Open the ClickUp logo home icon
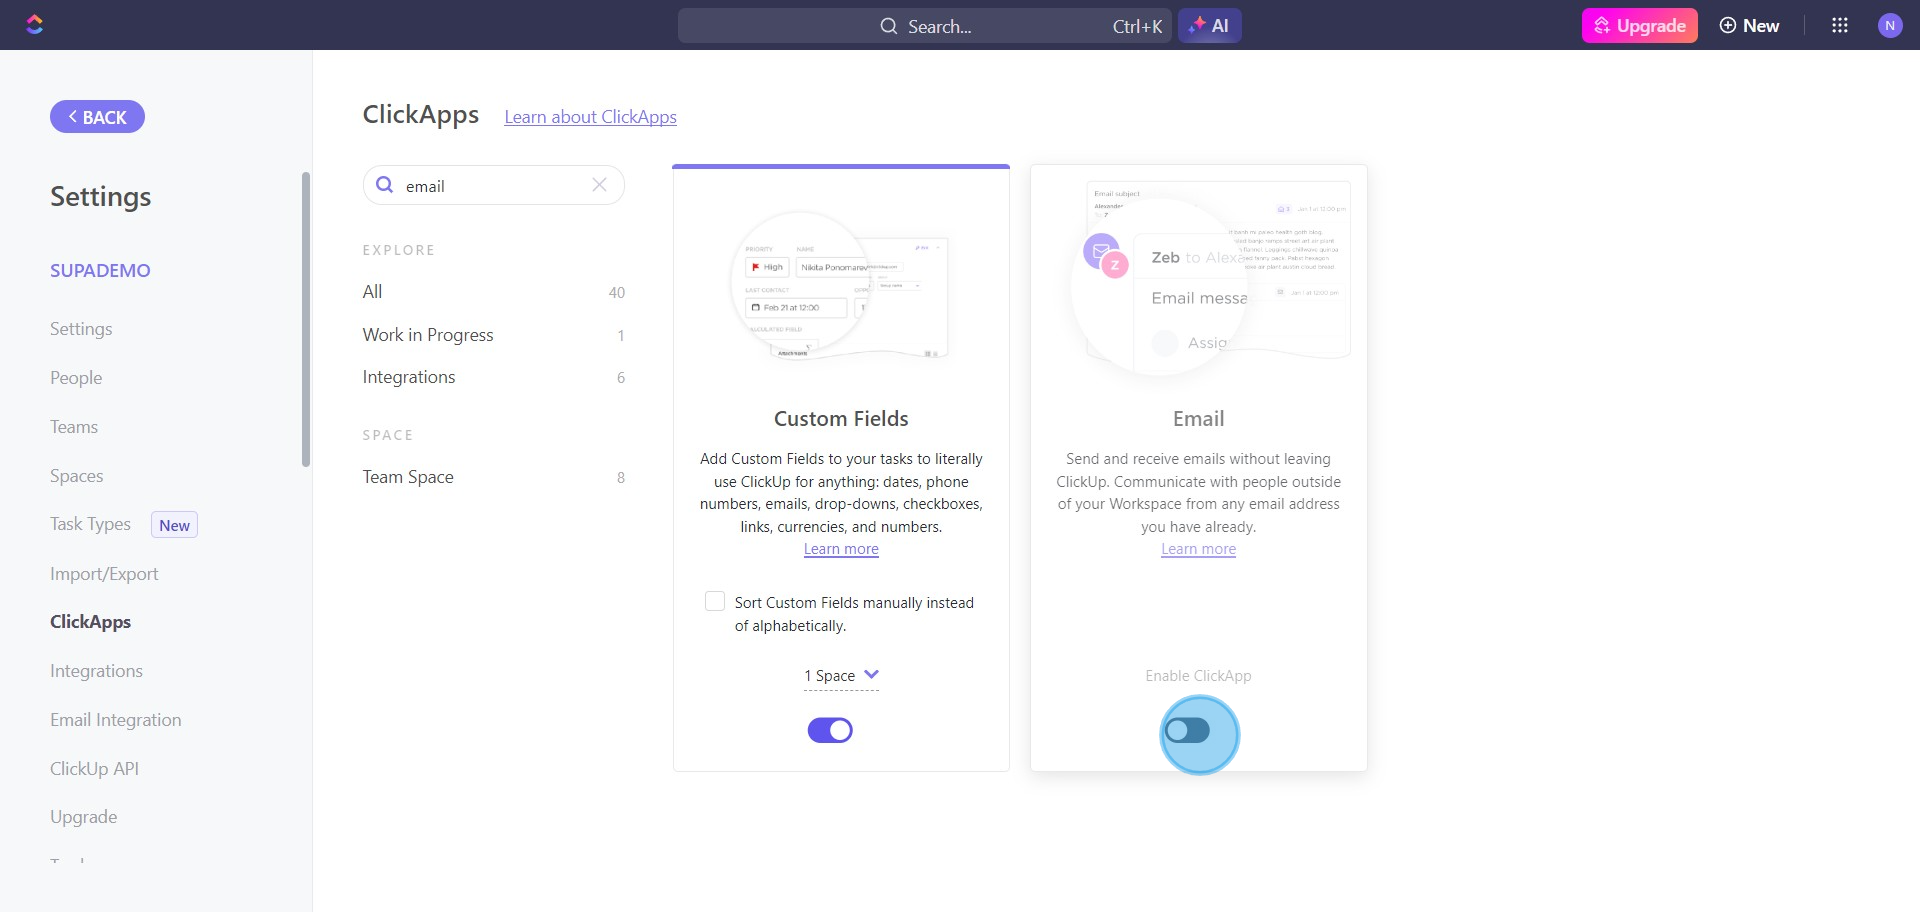This screenshot has height=912, width=1920. (x=35, y=25)
